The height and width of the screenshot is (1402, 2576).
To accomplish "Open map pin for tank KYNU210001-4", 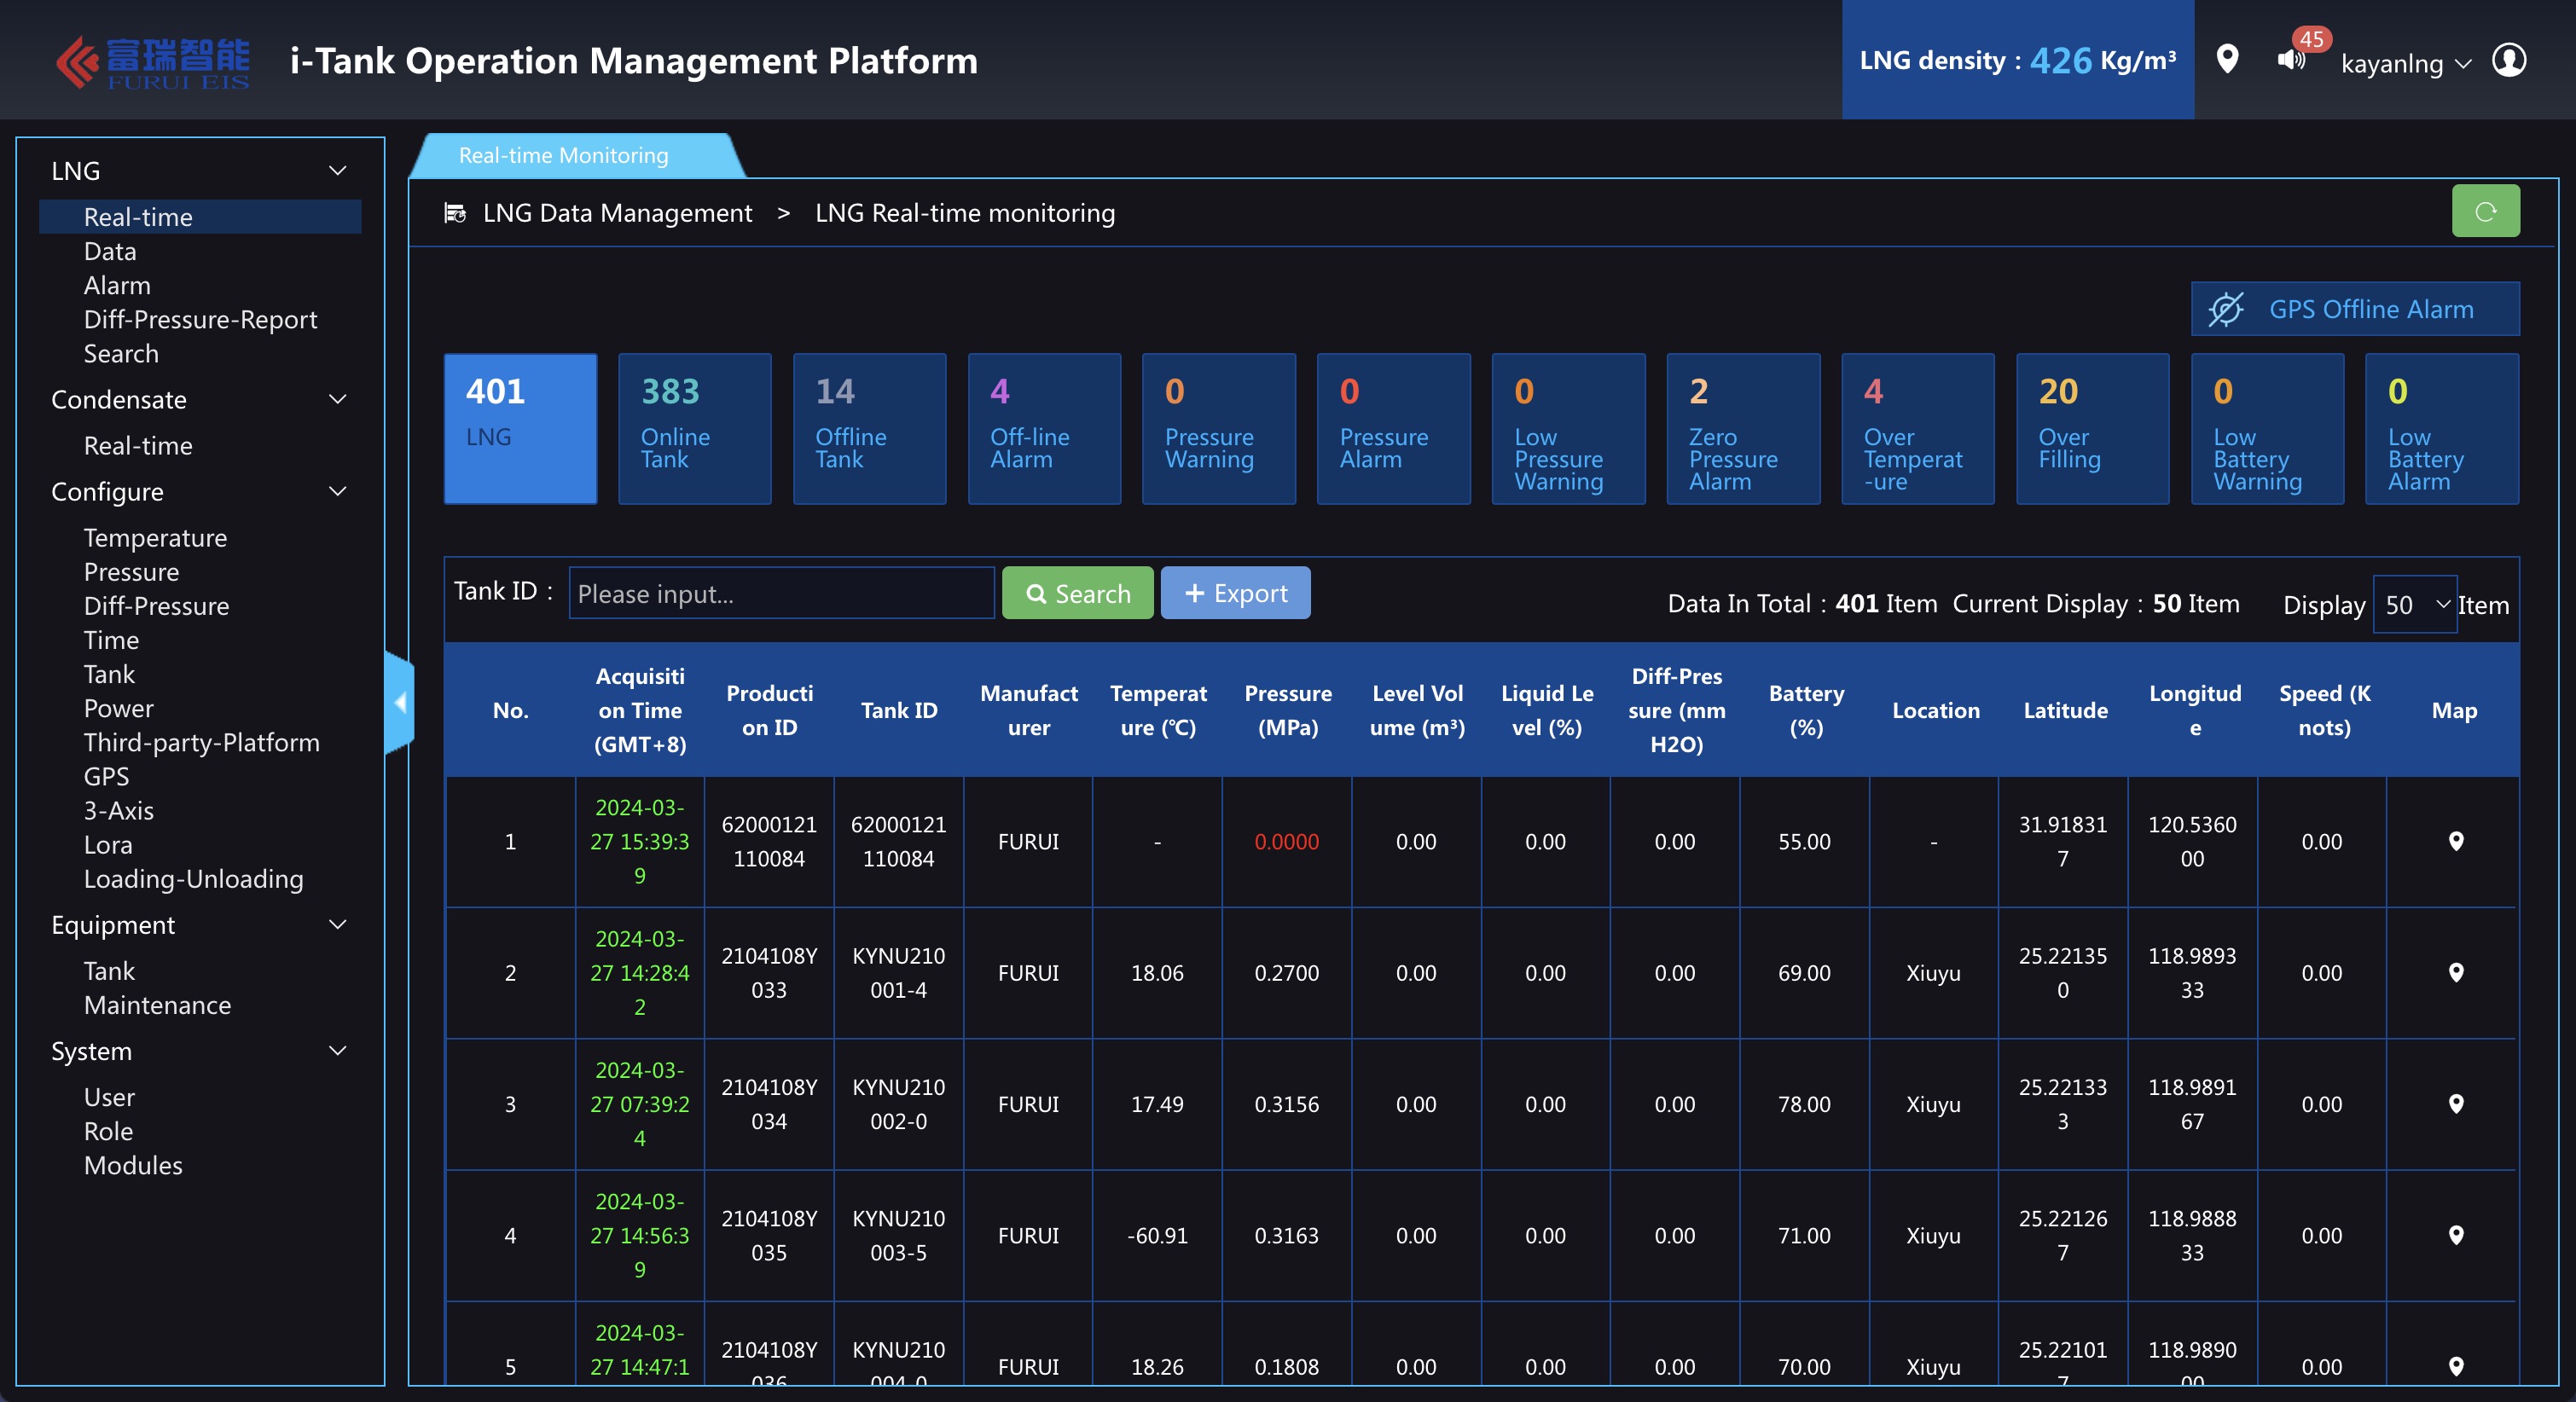I will click(2455, 972).
